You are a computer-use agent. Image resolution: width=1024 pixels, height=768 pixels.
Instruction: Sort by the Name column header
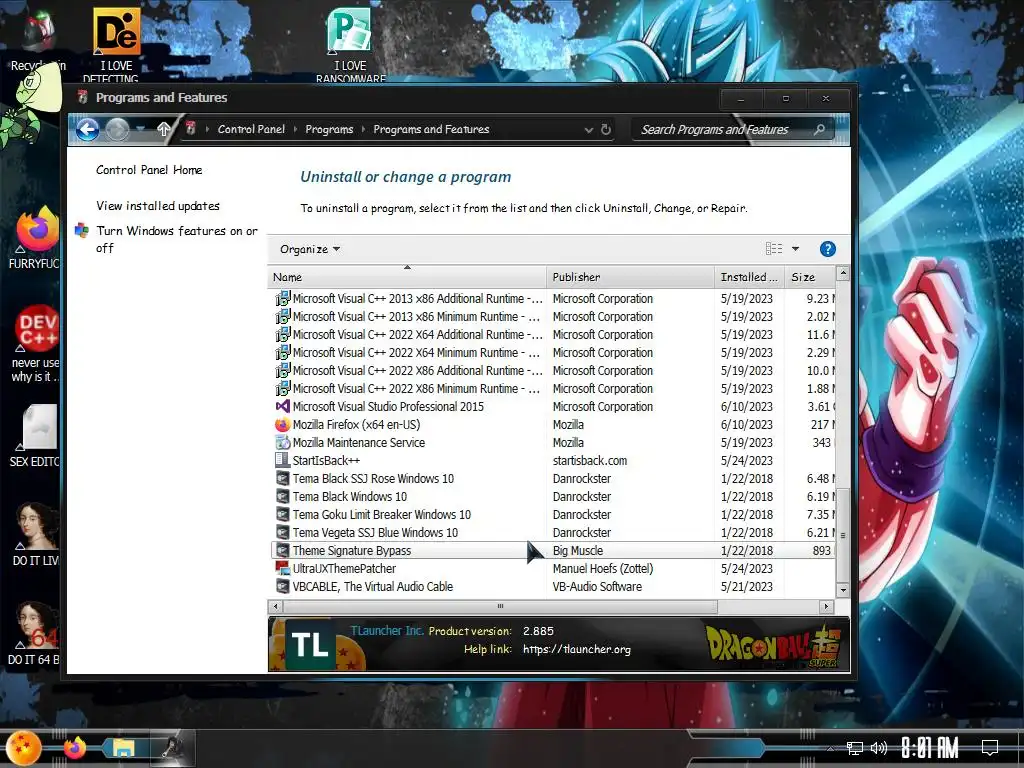tap(407, 277)
